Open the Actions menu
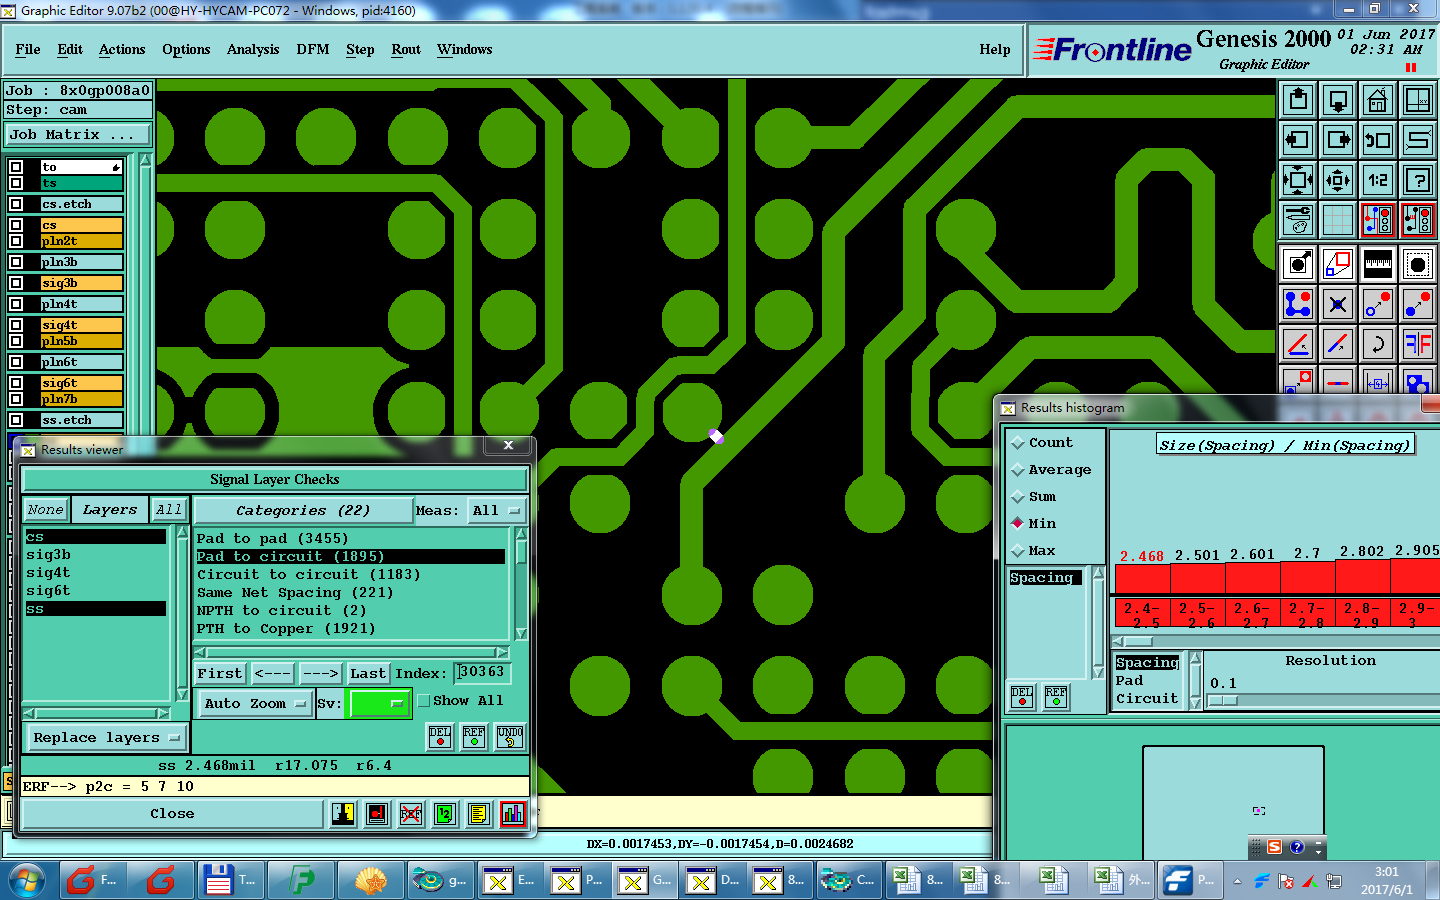This screenshot has height=900, width=1440. click(122, 50)
